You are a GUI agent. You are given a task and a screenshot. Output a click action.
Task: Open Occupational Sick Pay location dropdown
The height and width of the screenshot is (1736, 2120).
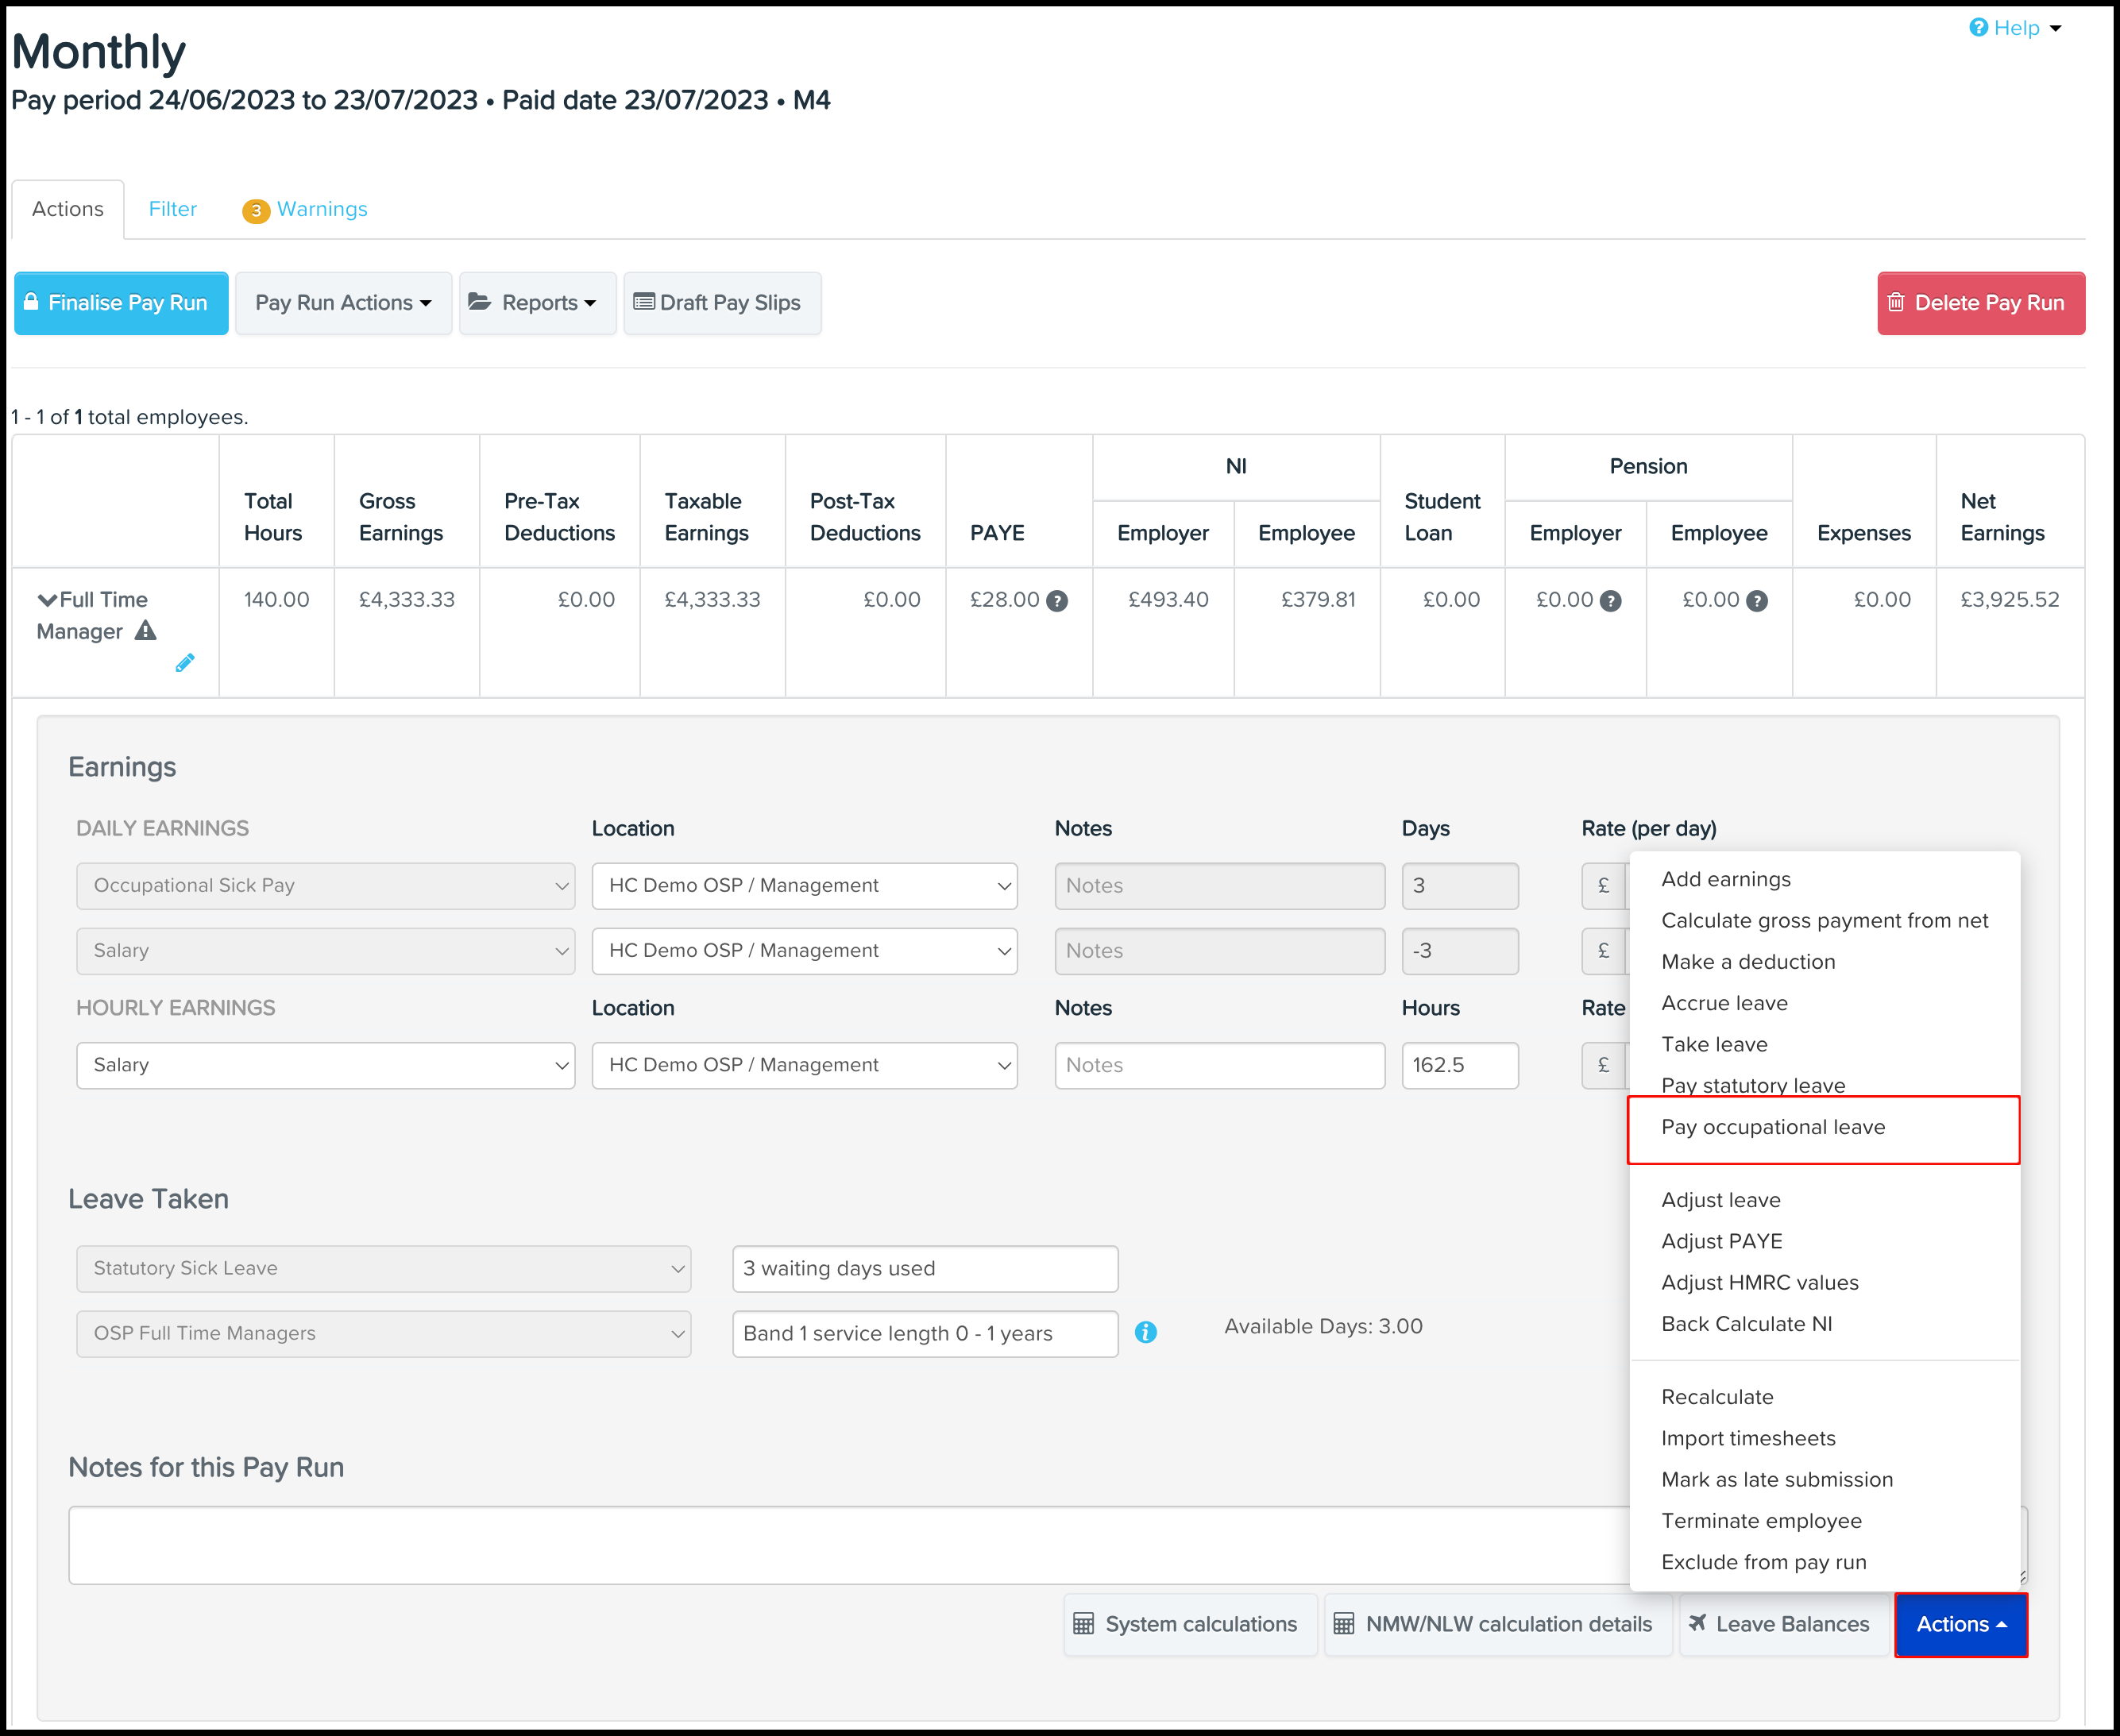(804, 886)
